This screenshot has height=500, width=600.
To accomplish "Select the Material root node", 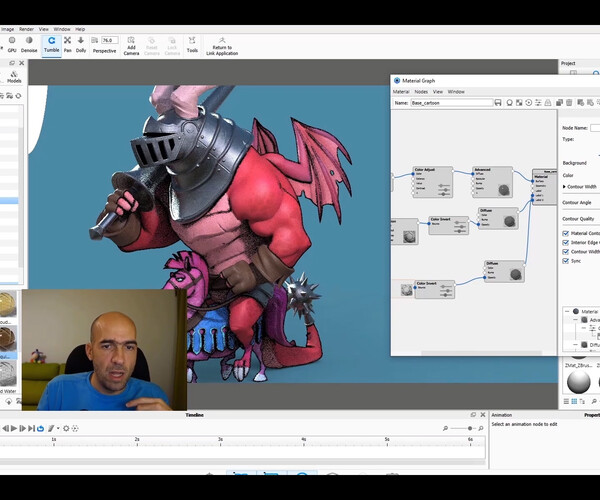I will click(x=545, y=187).
